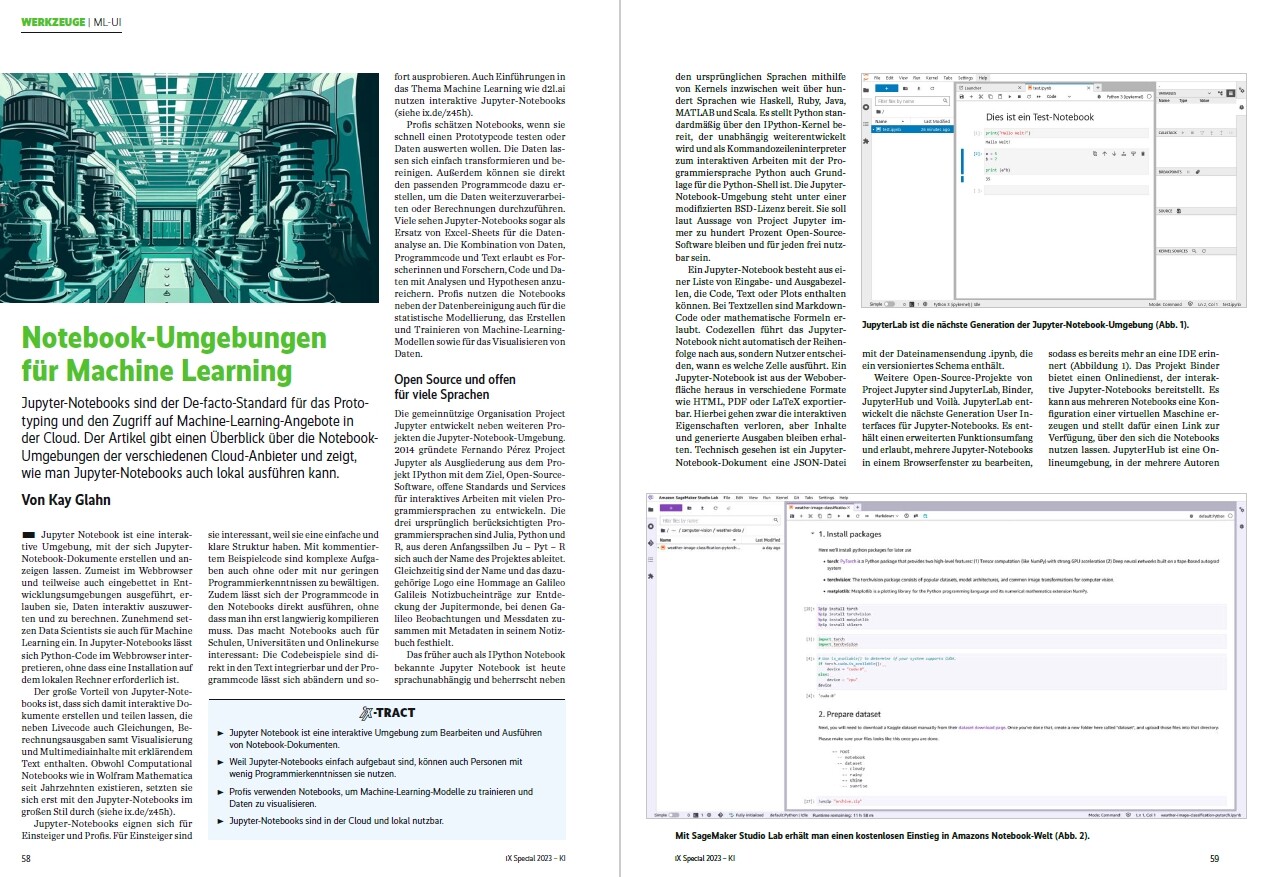Create new folder via JupyterLab file browser icon
The image size is (1264, 877).
[905, 89]
